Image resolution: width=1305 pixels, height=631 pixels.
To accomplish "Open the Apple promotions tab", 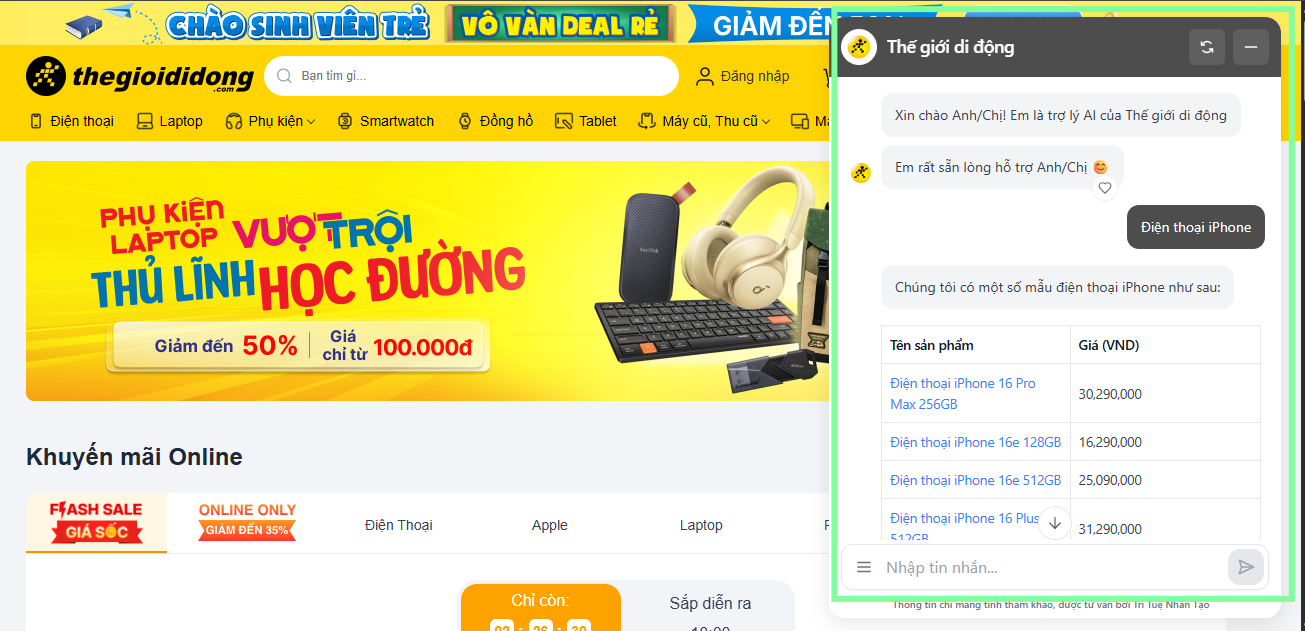I will click(549, 525).
